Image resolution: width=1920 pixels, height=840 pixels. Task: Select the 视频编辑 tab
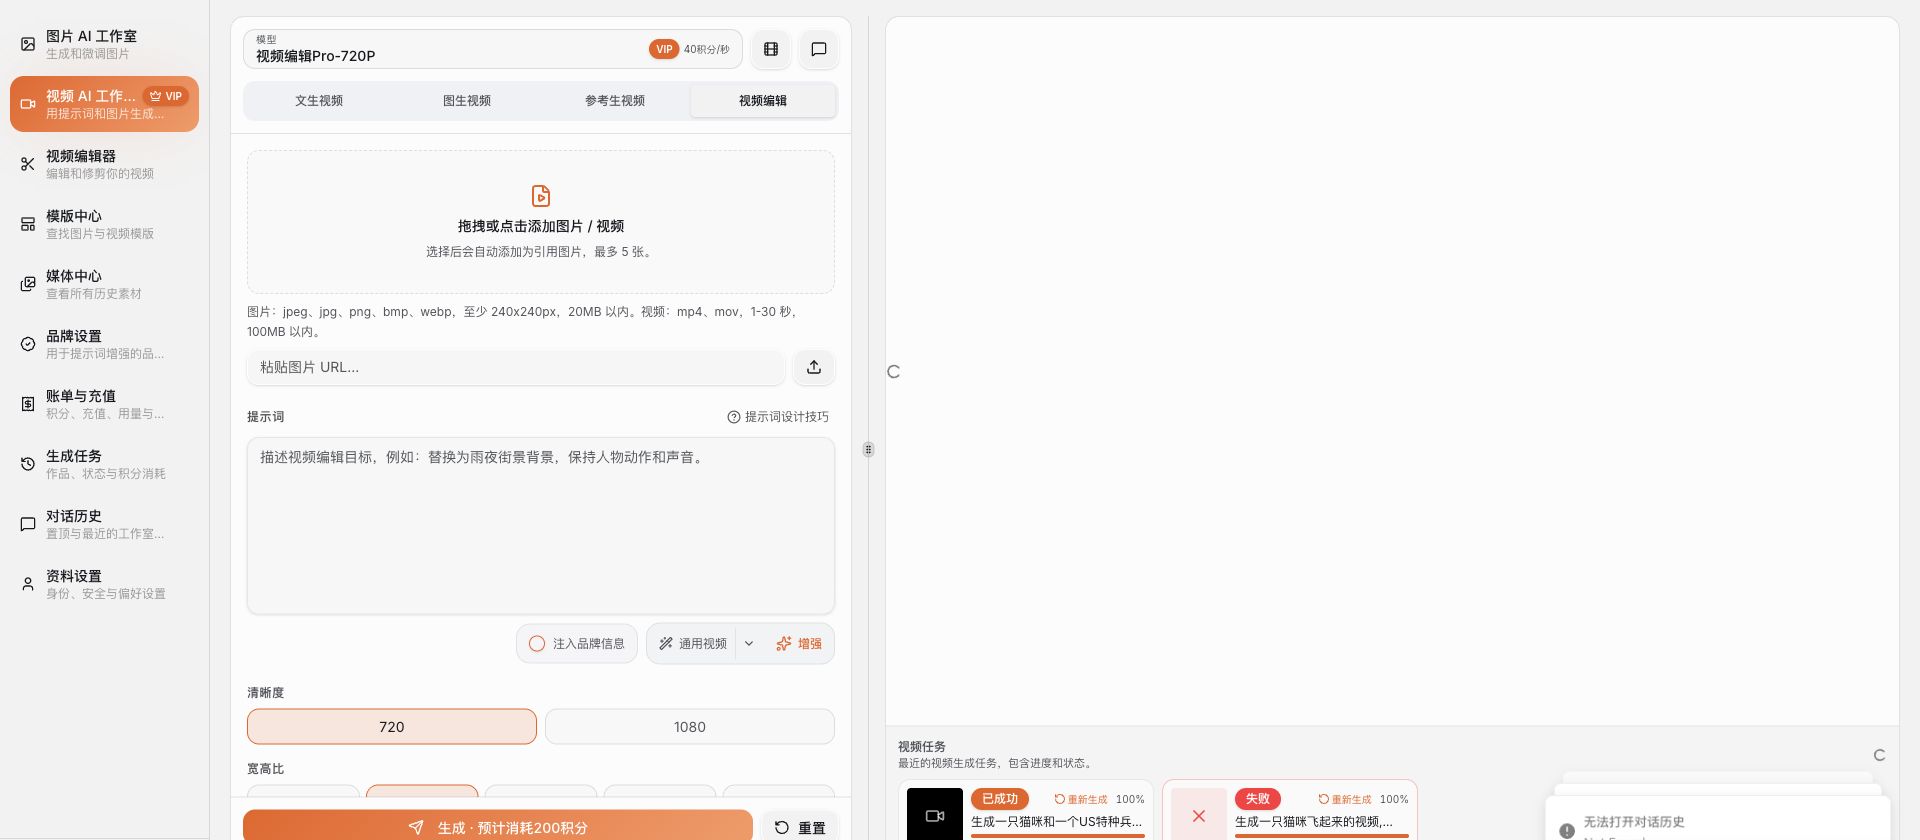coord(763,101)
